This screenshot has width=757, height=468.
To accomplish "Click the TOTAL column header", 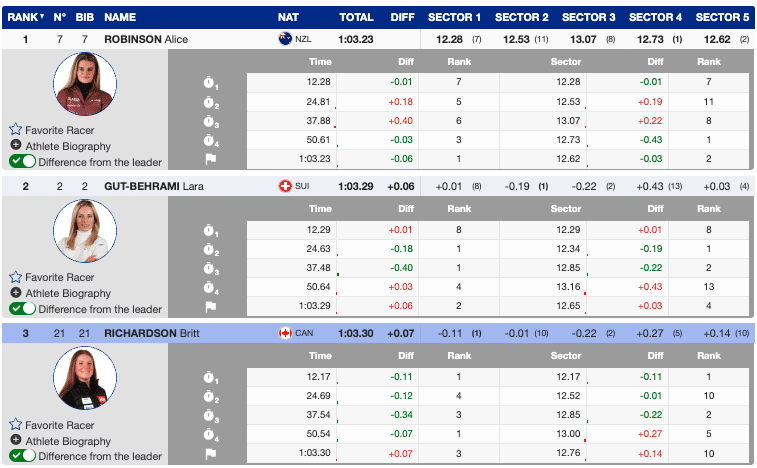I will tap(355, 17).
